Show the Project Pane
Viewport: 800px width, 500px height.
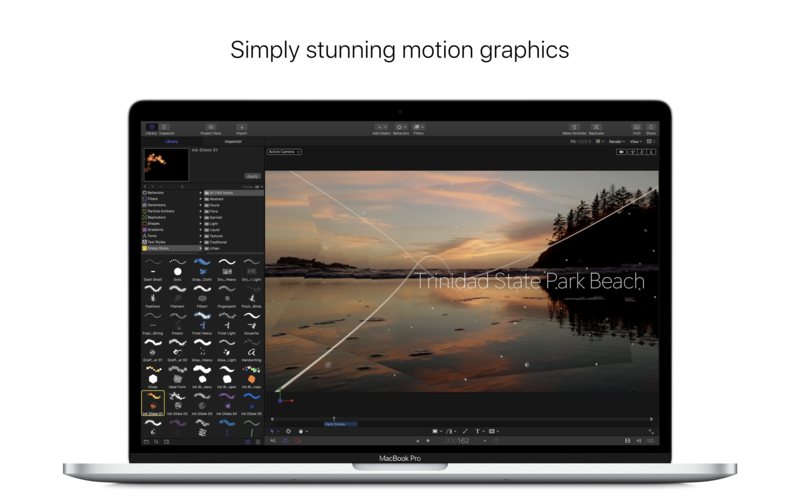(211, 128)
